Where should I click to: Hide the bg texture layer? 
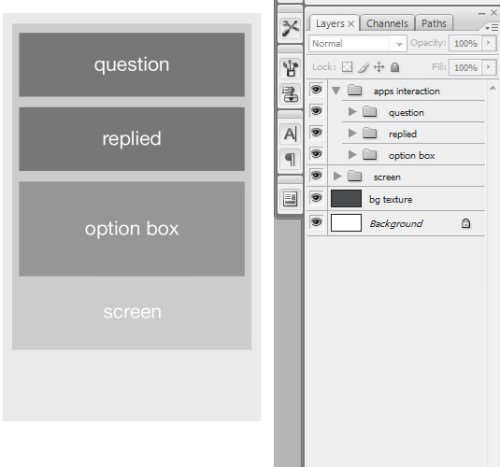click(x=316, y=198)
